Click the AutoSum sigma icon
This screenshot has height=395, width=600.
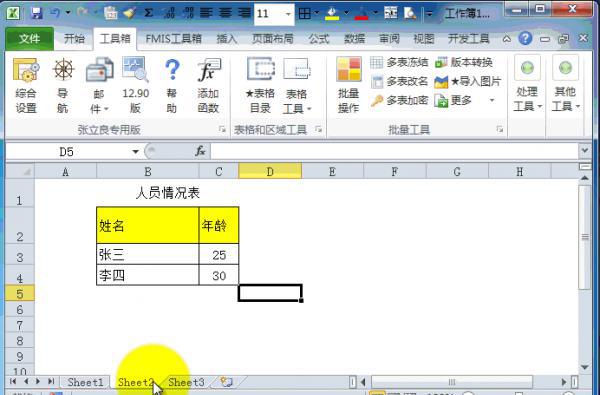148,13
